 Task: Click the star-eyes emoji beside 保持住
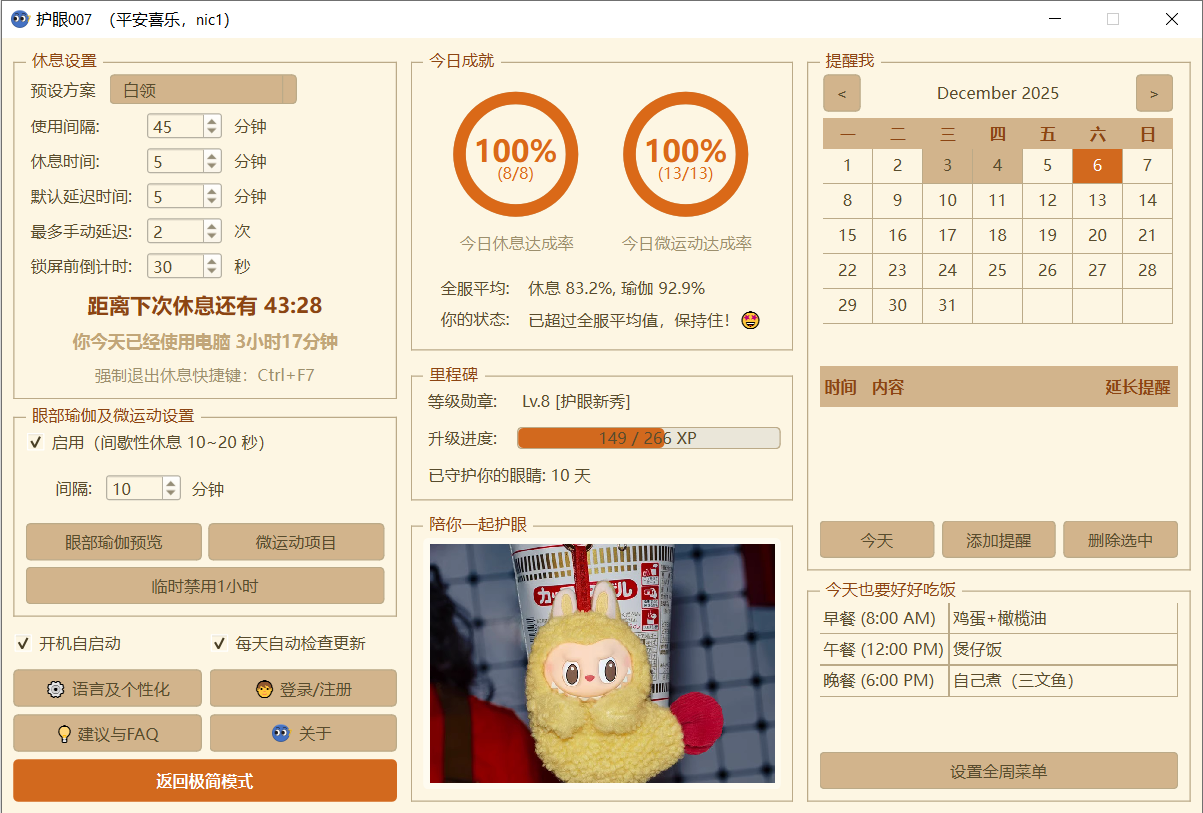[750, 320]
